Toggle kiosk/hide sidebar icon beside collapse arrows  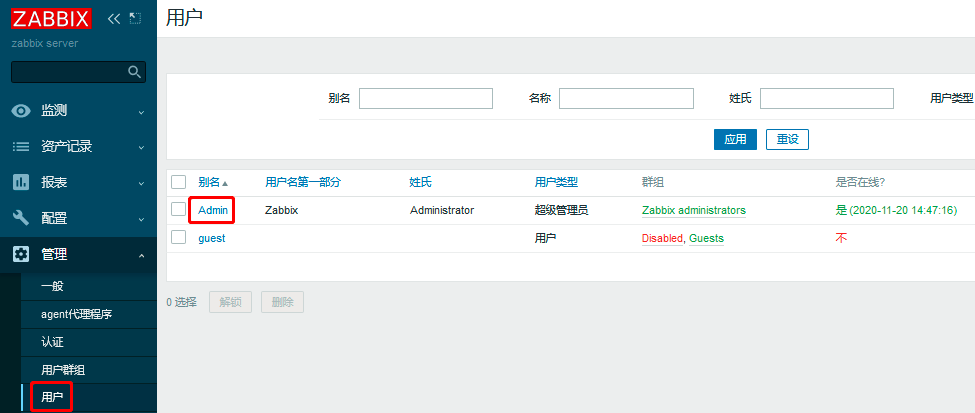(x=135, y=19)
